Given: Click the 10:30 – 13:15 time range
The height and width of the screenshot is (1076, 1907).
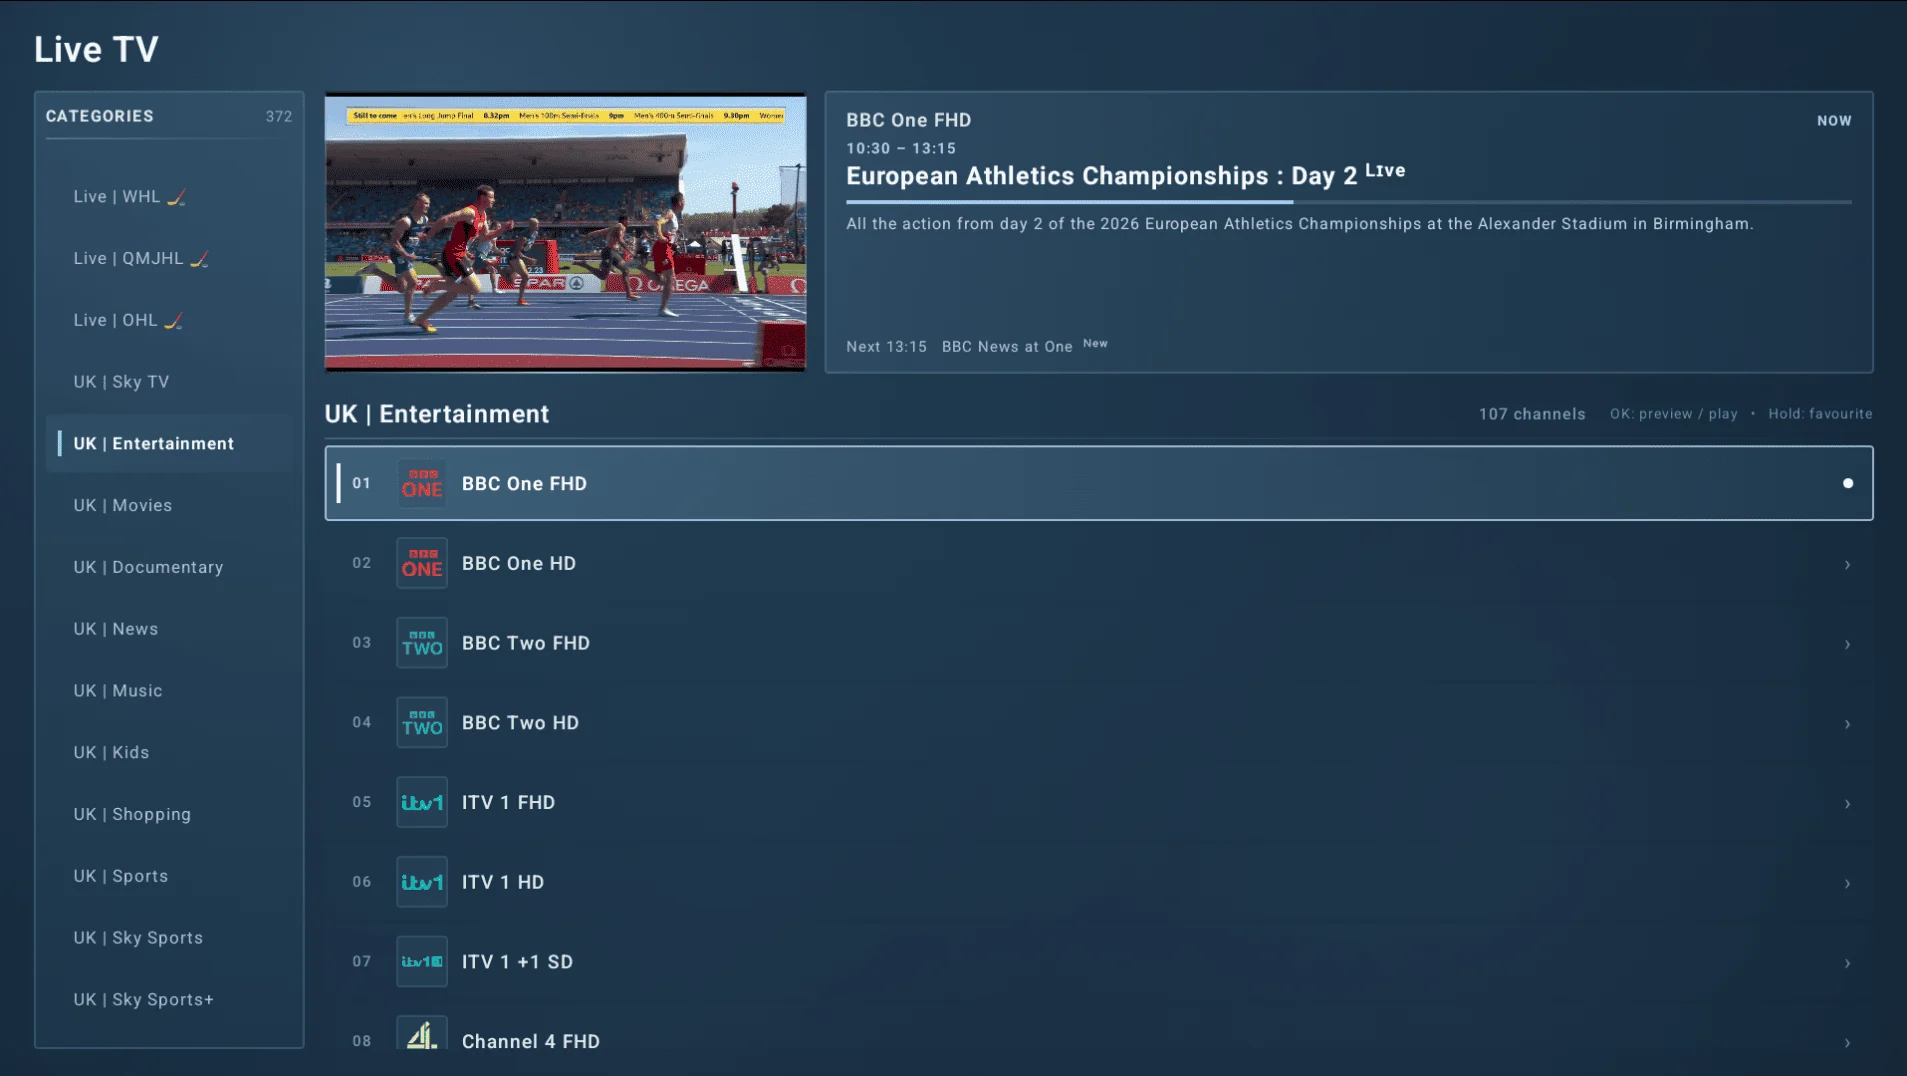Looking at the screenshot, I should [900, 148].
